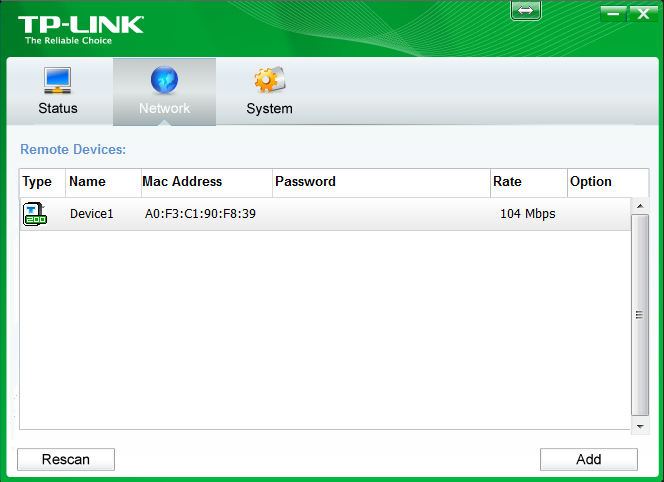This screenshot has height=482, width=664.
Task: Sort by the Mac Address column header
Action: [207, 182]
